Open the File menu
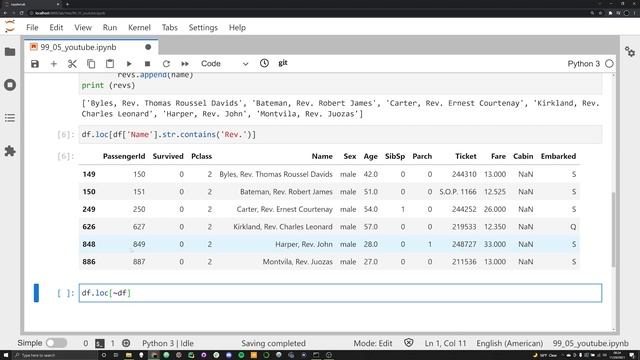The image size is (640, 360). click(x=32, y=27)
